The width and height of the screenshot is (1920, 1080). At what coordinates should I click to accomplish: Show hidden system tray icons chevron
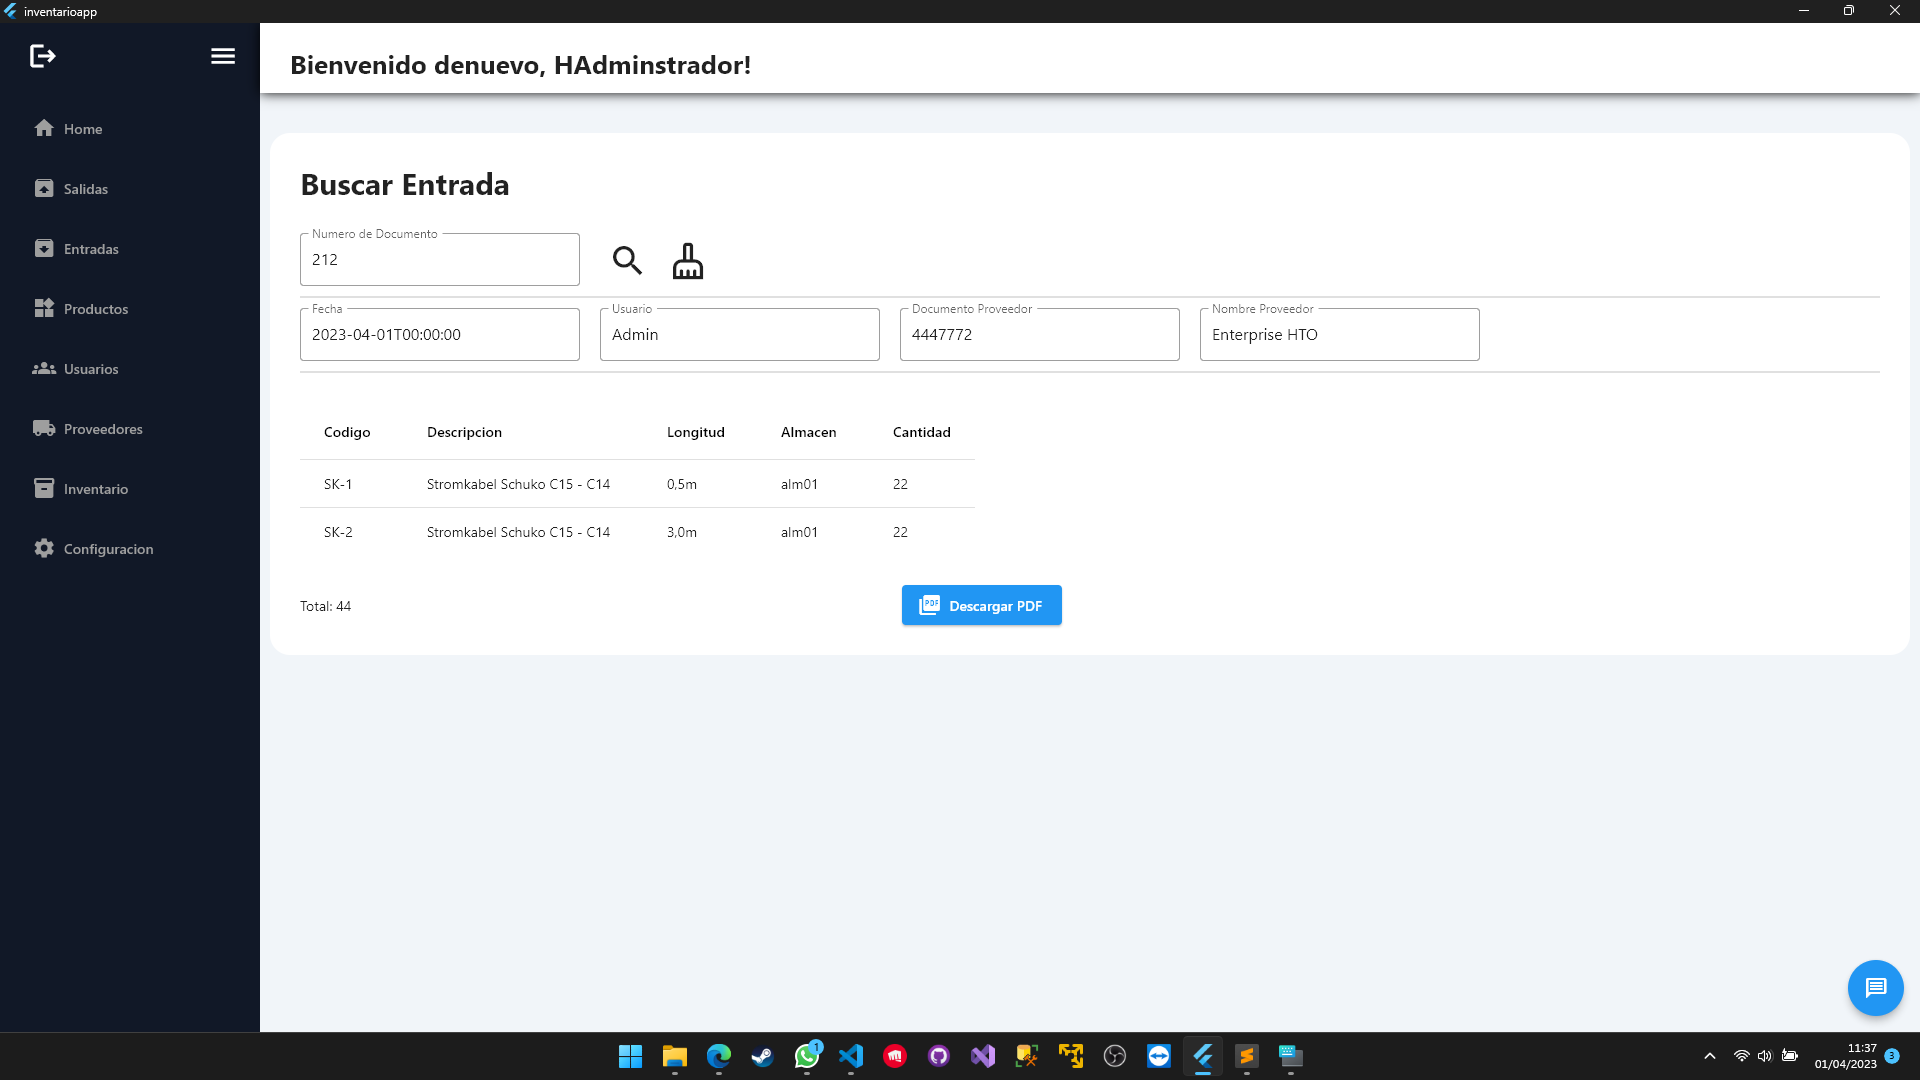(x=1710, y=1056)
